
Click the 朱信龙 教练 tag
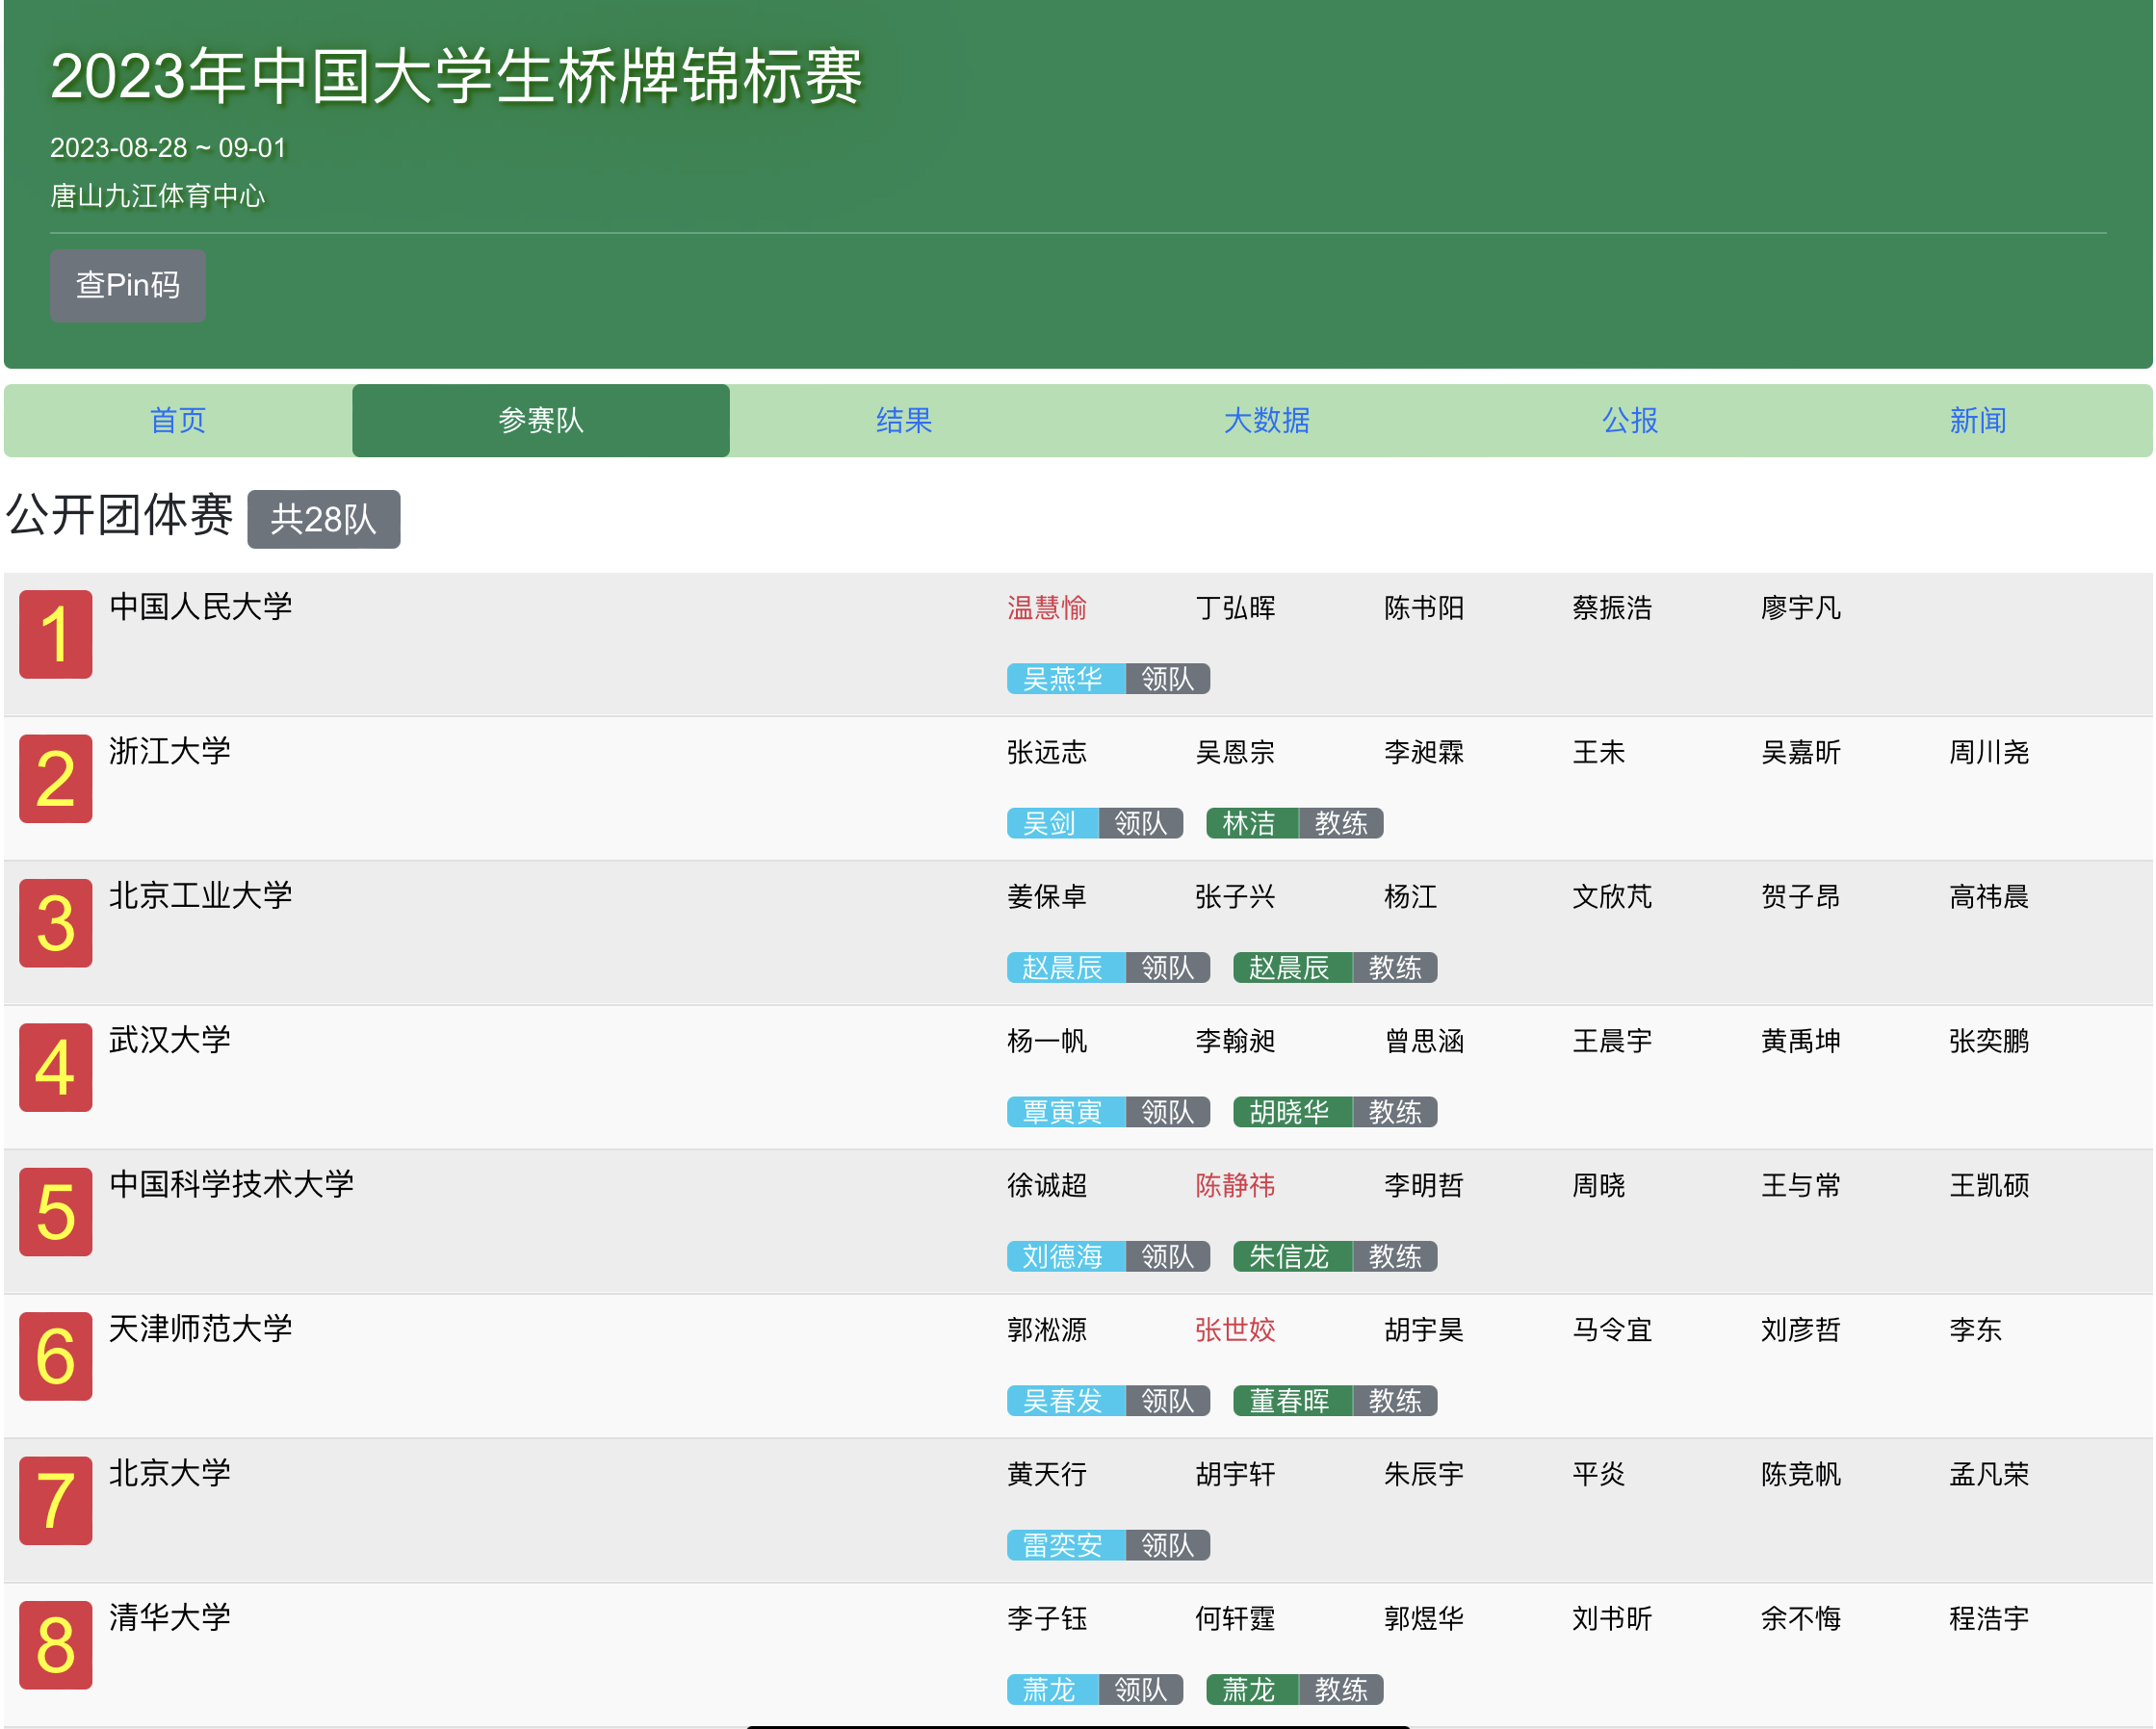click(x=1336, y=1257)
